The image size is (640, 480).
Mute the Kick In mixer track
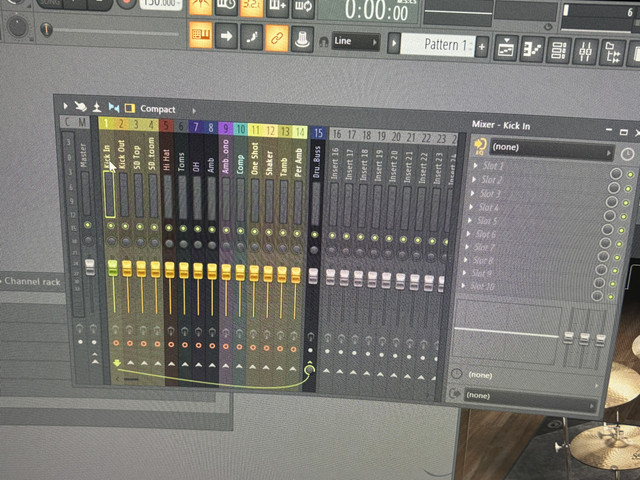111,227
